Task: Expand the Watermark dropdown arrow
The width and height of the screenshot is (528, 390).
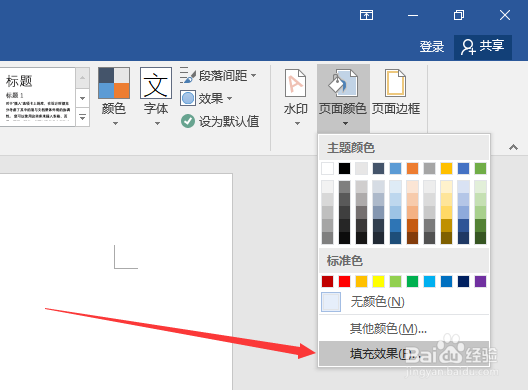Action: point(297,124)
